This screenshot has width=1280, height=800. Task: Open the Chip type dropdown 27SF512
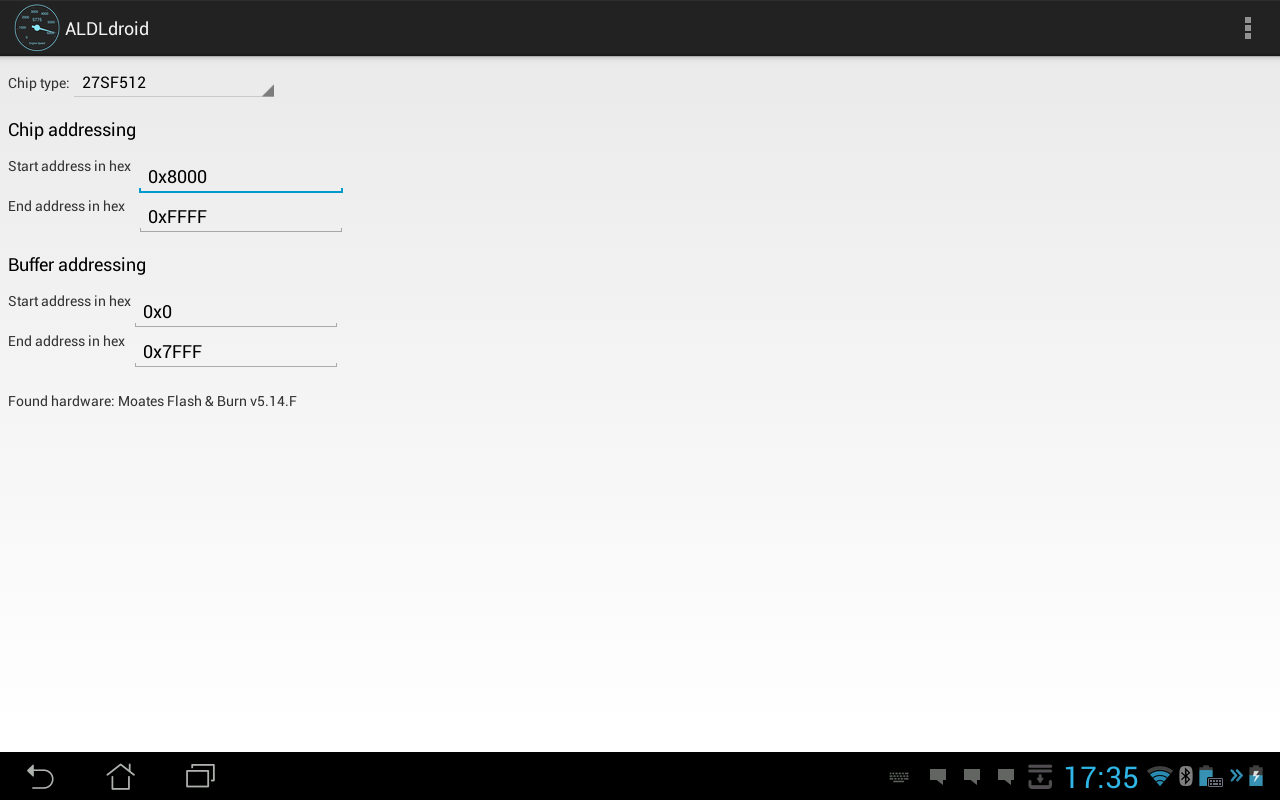(x=174, y=83)
